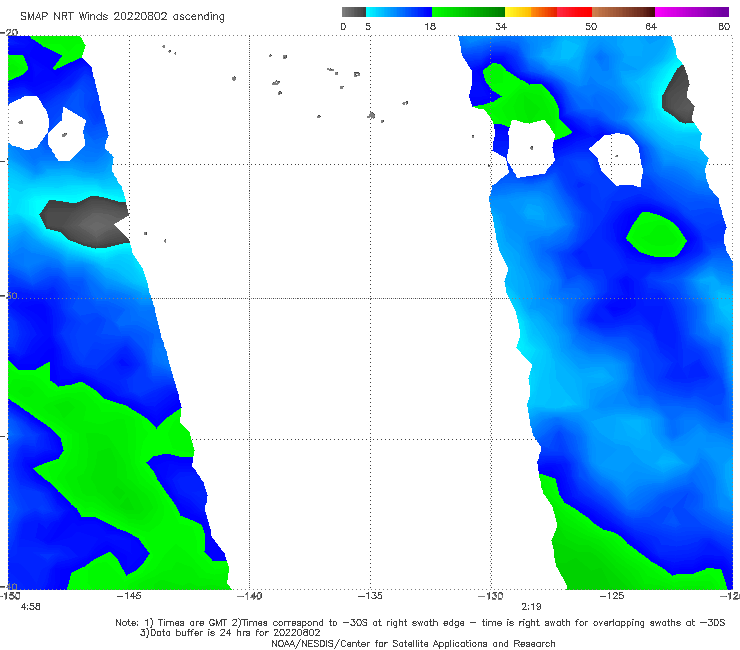Click the latitude label '-30' on the left axis

(9, 295)
